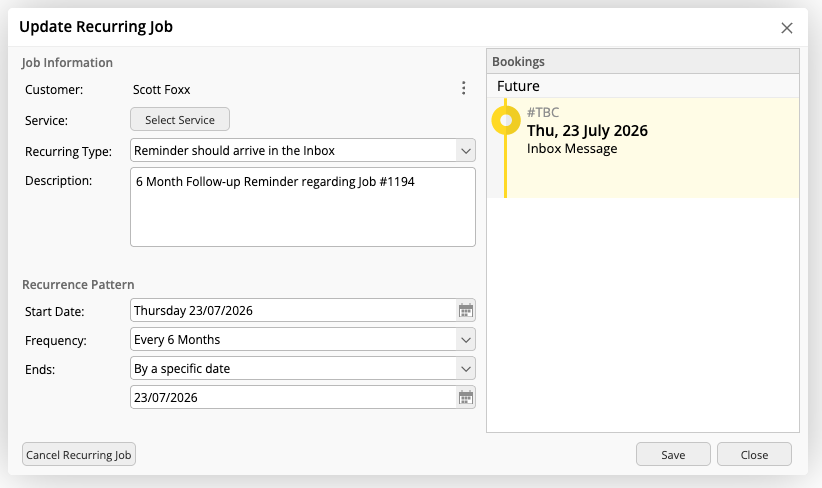Click into the Description text area
The height and width of the screenshot is (488, 822).
tap(302, 207)
